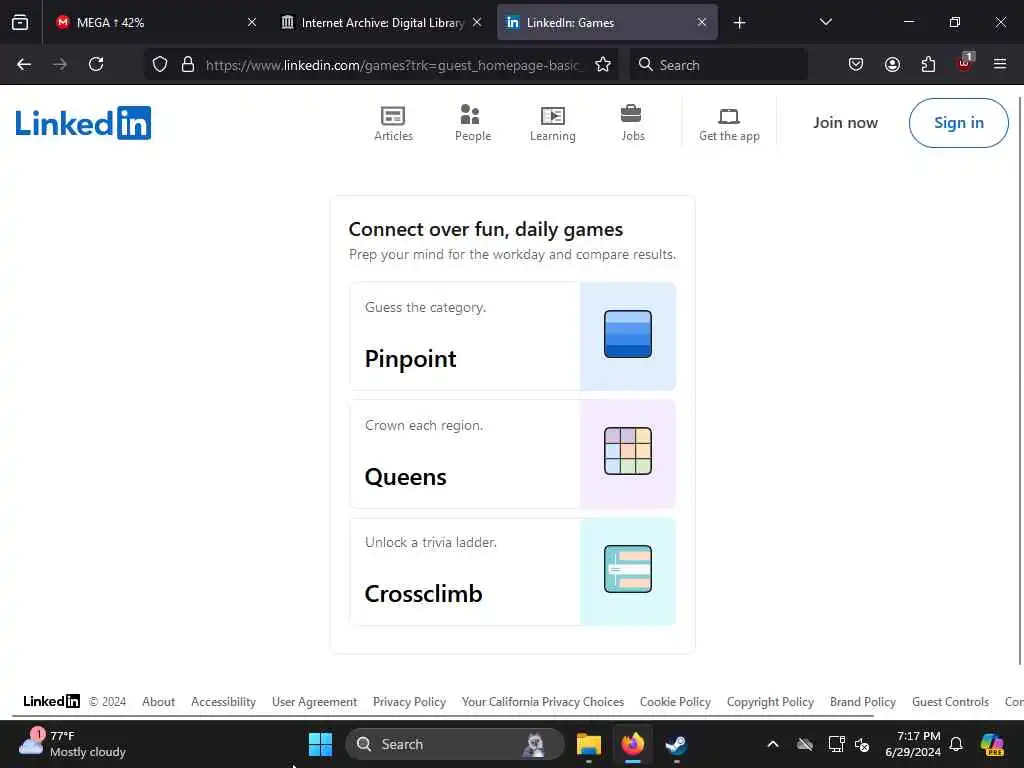Viewport: 1024px width, 768px height.
Task: Open the extensions puzzle piece icon
Action: (928, 65)
